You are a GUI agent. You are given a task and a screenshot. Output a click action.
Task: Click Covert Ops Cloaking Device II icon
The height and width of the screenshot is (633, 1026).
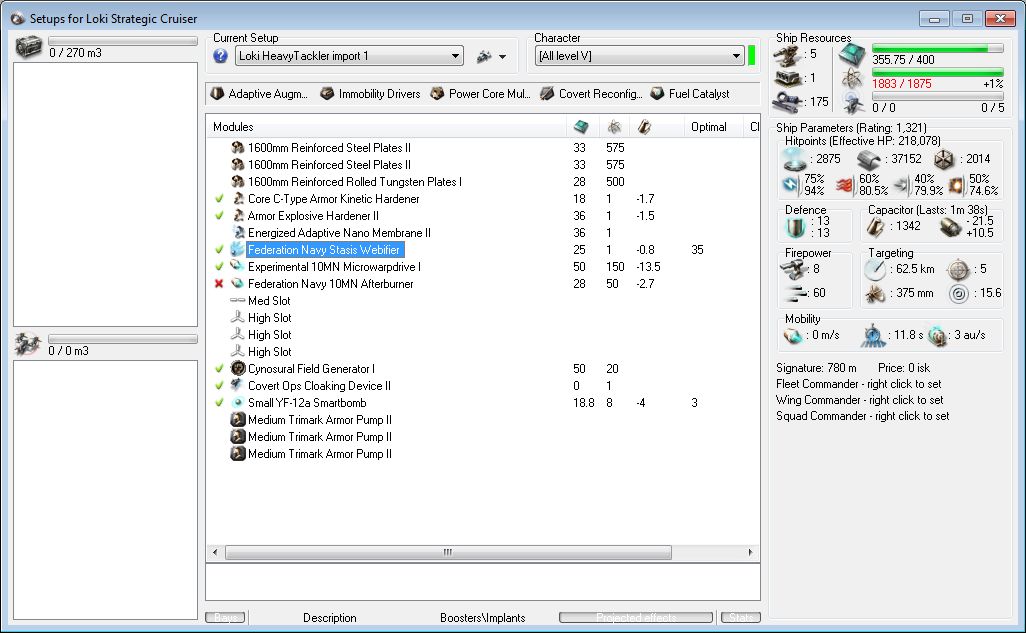pyautogui.click(x=238, y=386)
